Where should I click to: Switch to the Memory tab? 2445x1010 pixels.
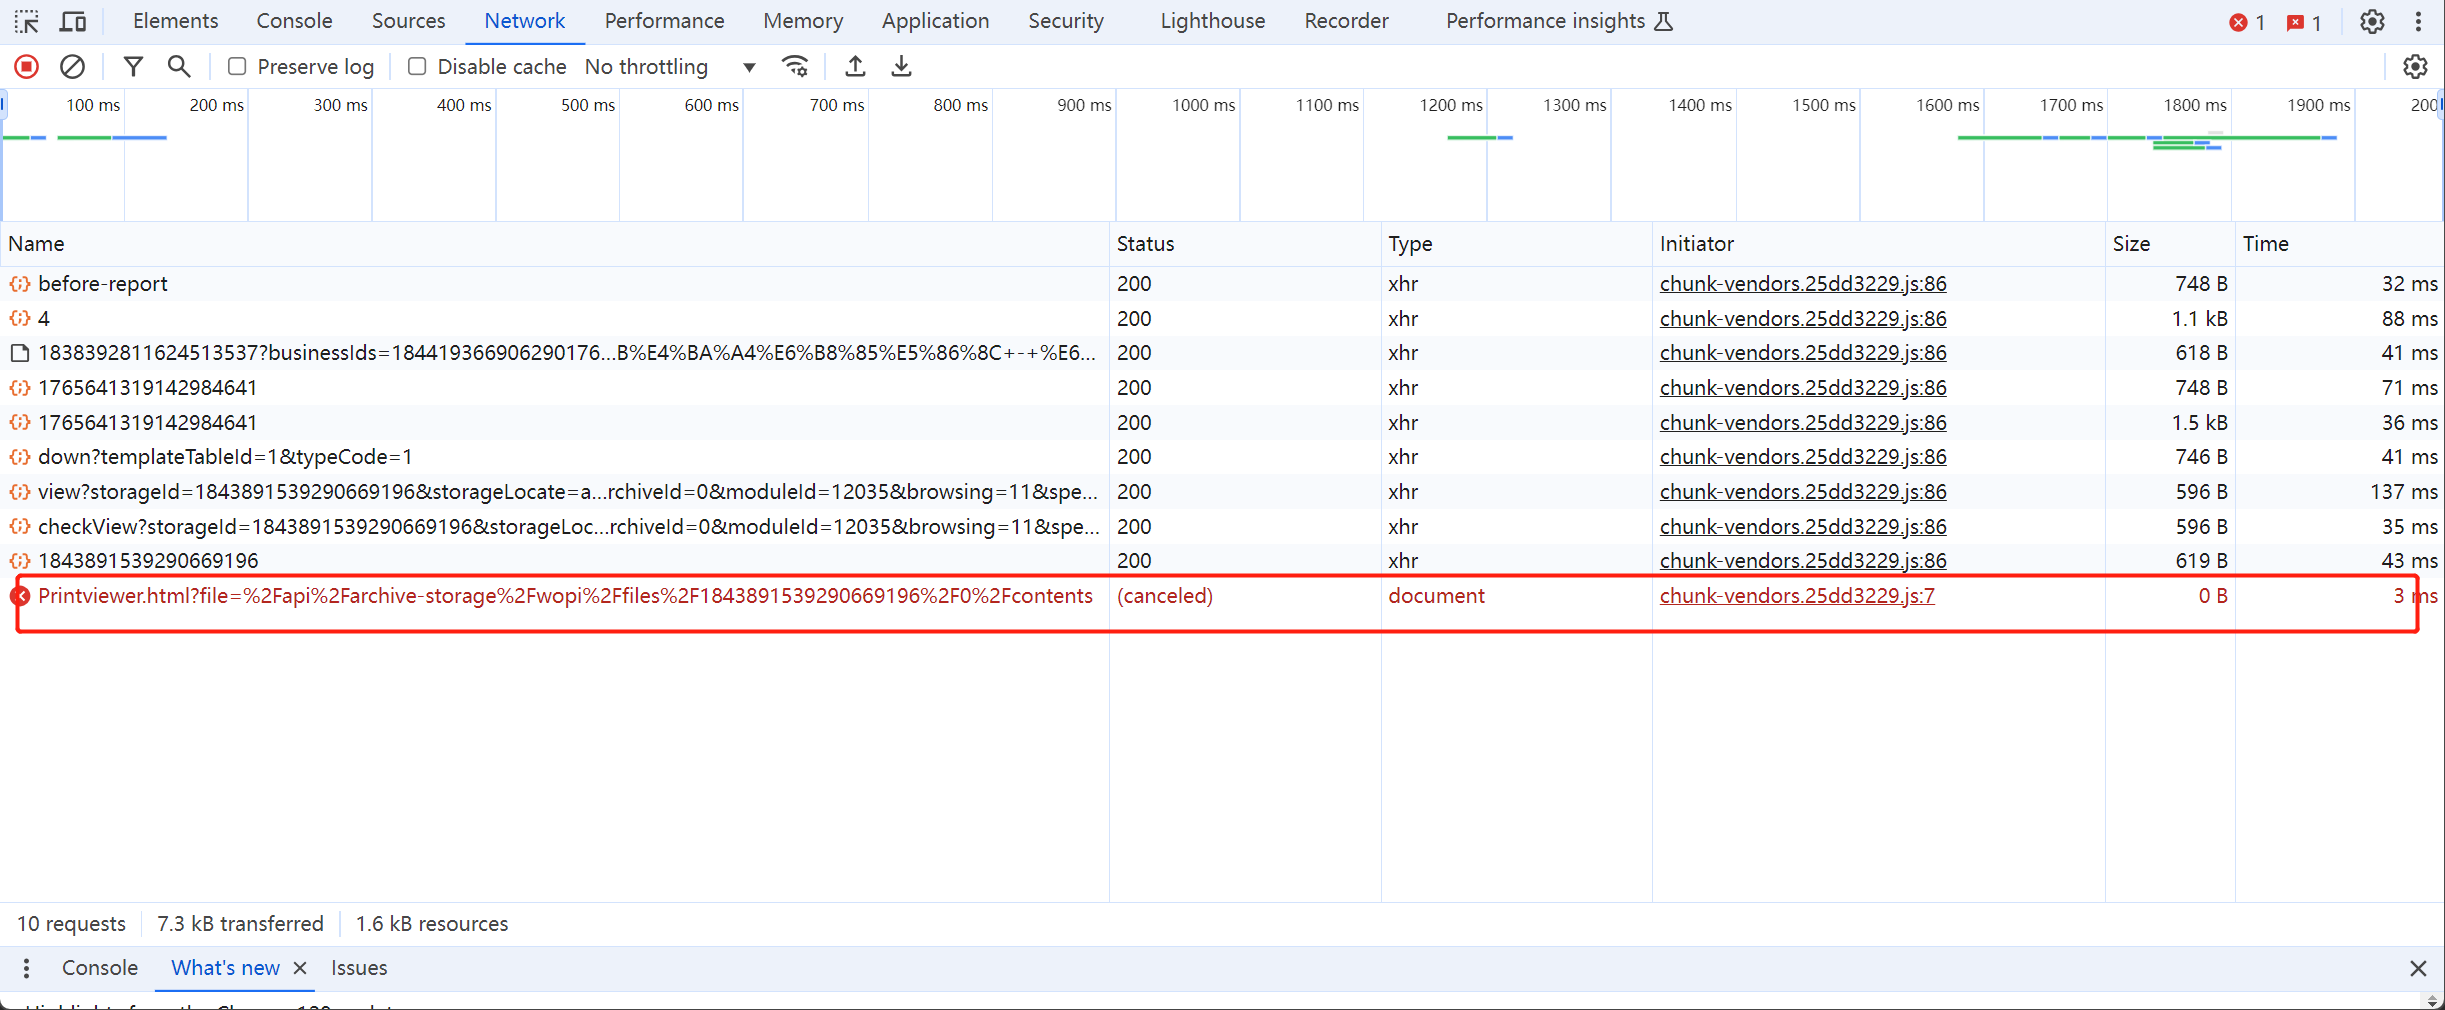coord(803,21)
